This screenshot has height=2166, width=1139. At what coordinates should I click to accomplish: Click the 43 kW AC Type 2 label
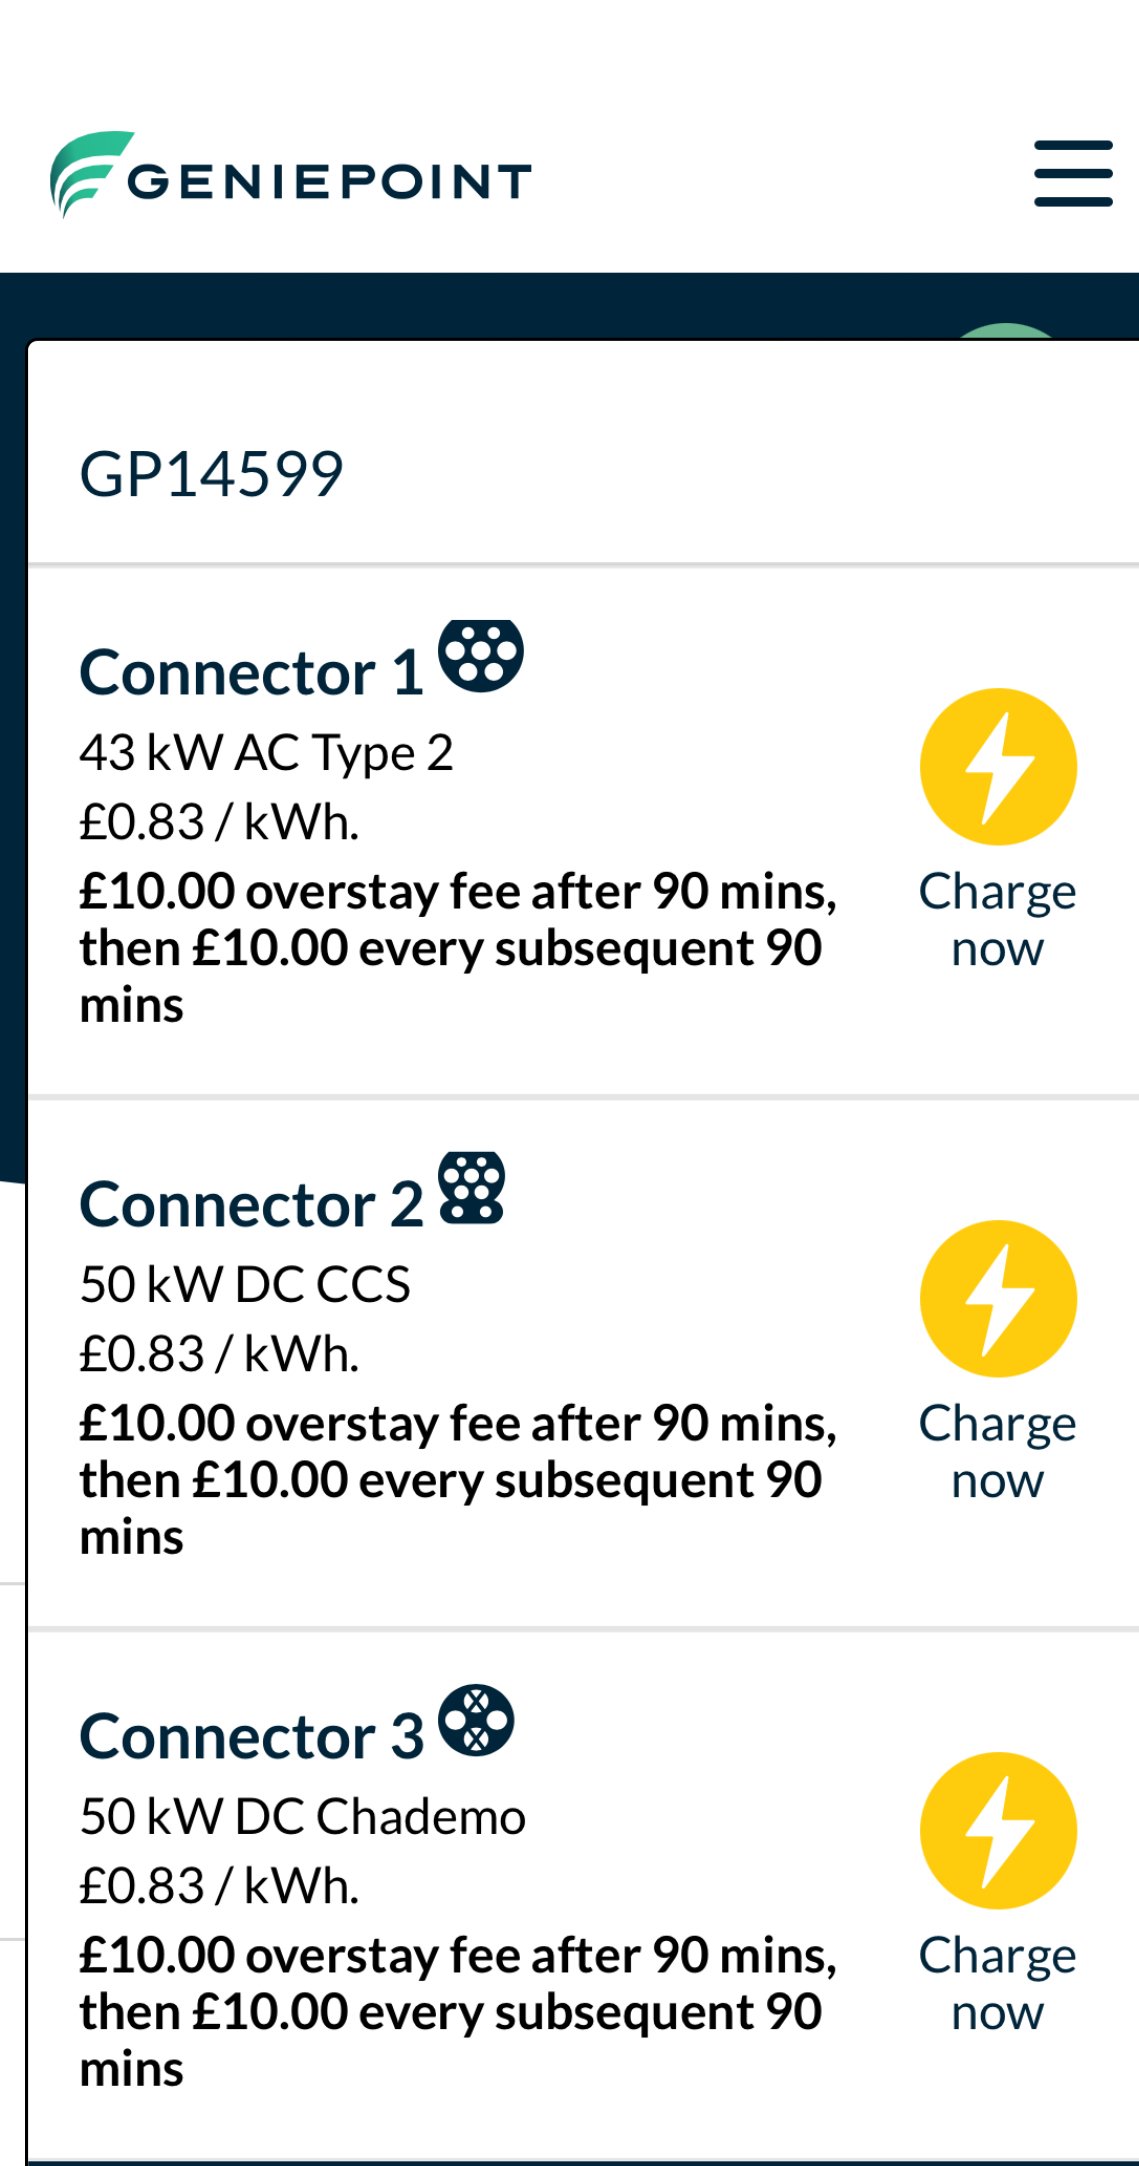pyautogui.click(x=266, y=753)
